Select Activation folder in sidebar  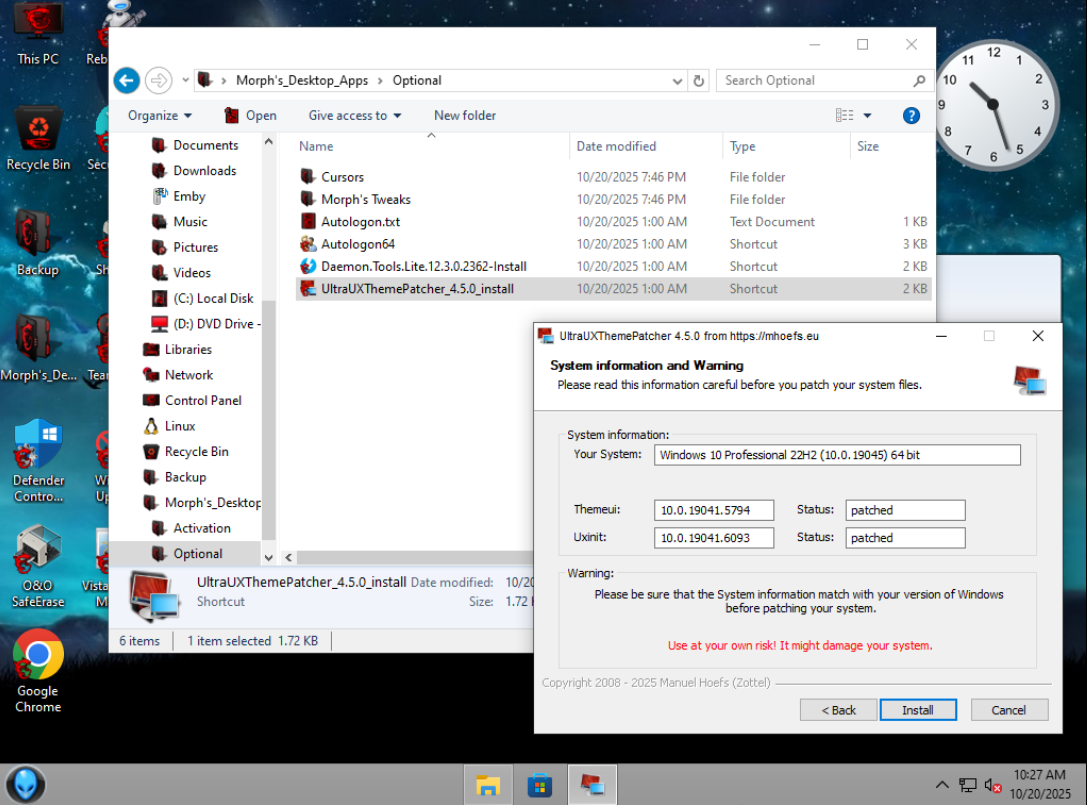[202, 528]
